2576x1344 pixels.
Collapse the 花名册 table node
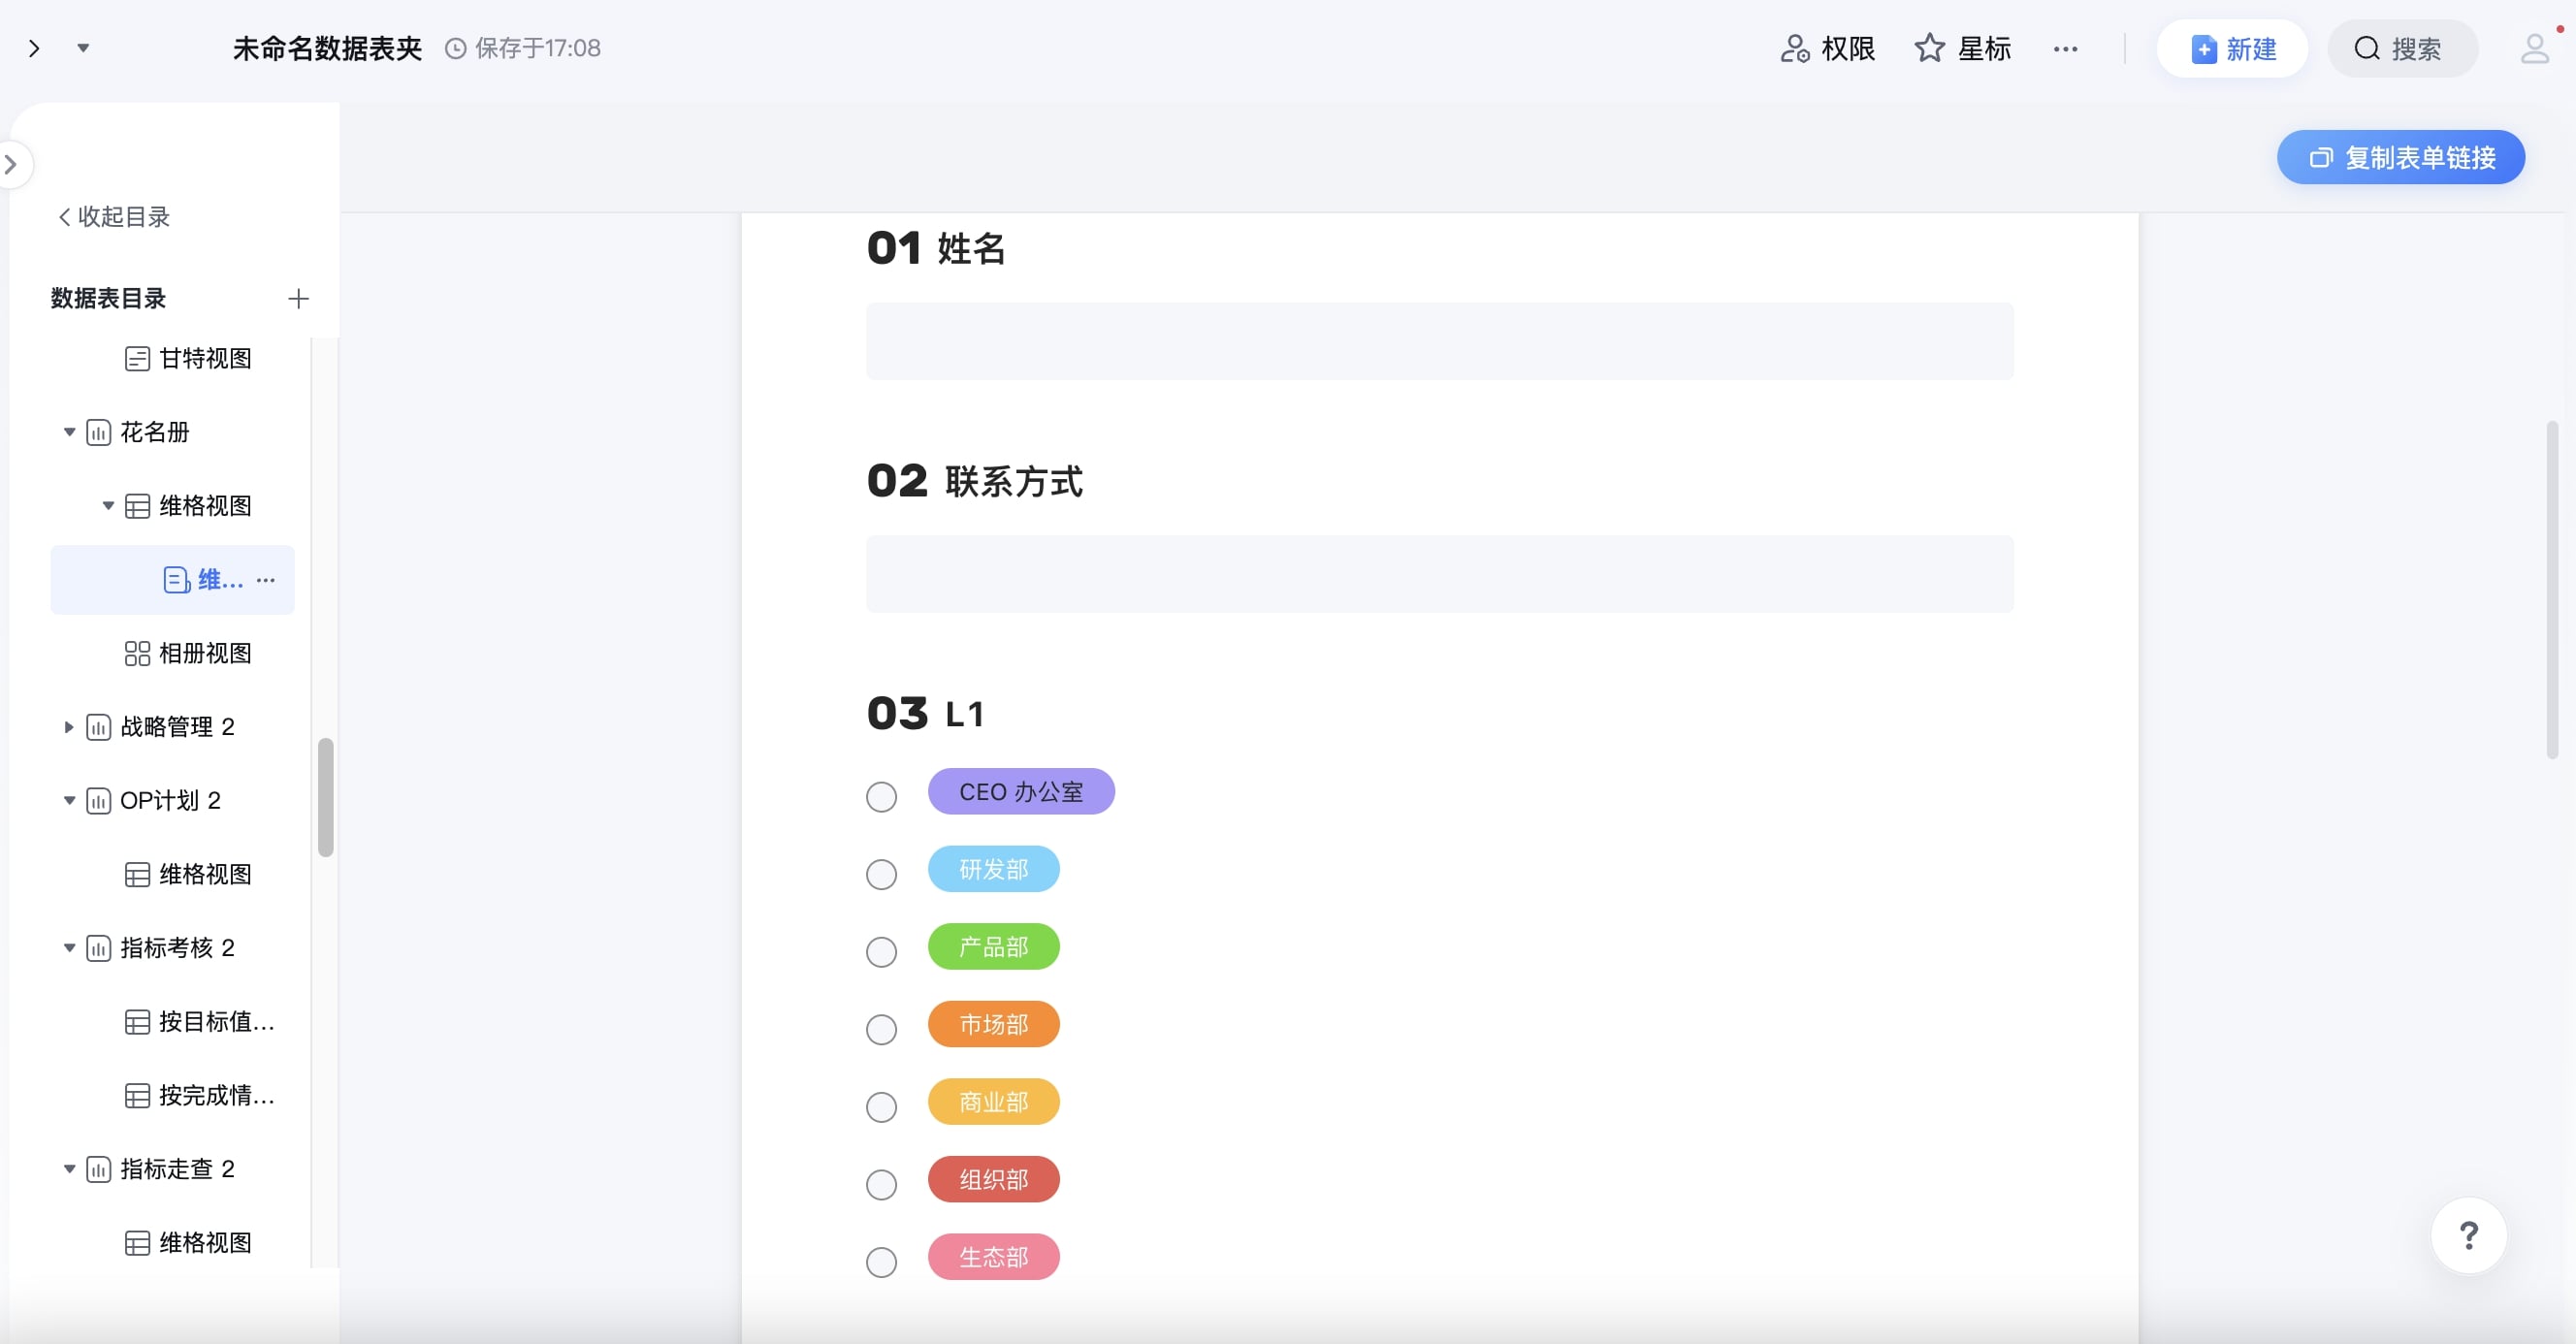coord(69,432)
